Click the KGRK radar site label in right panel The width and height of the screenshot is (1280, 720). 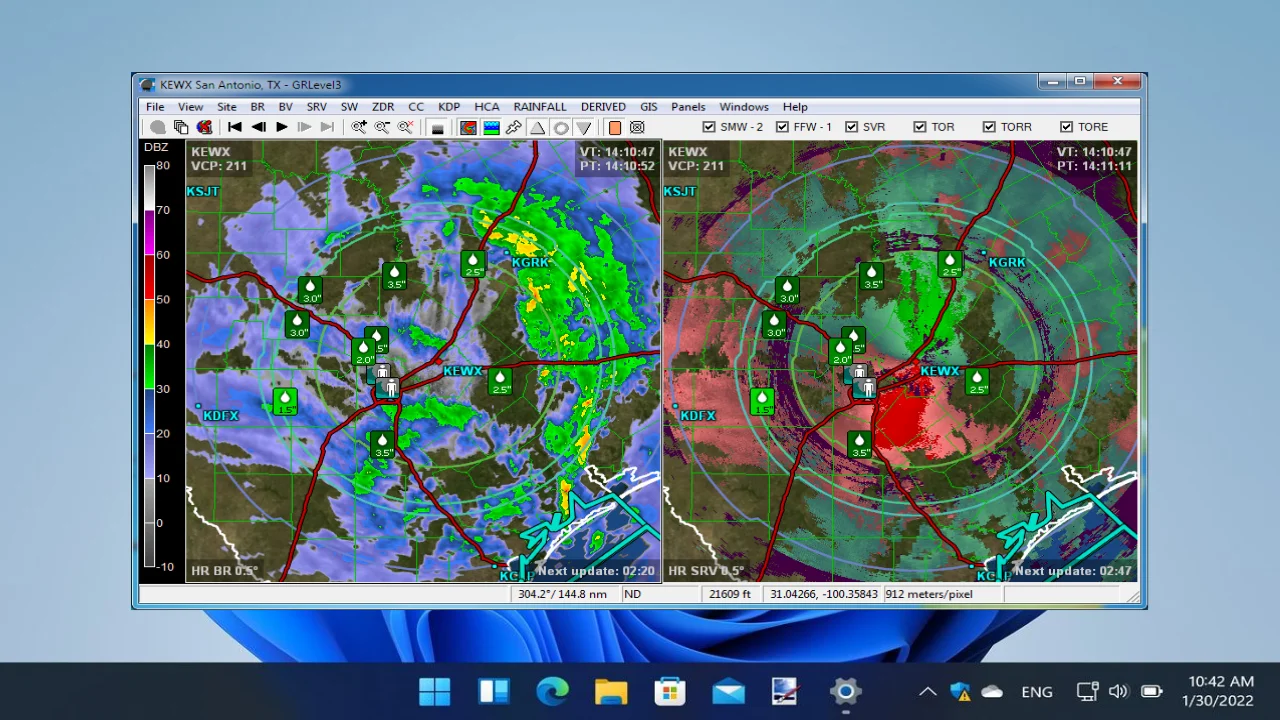coord(1007,262)
